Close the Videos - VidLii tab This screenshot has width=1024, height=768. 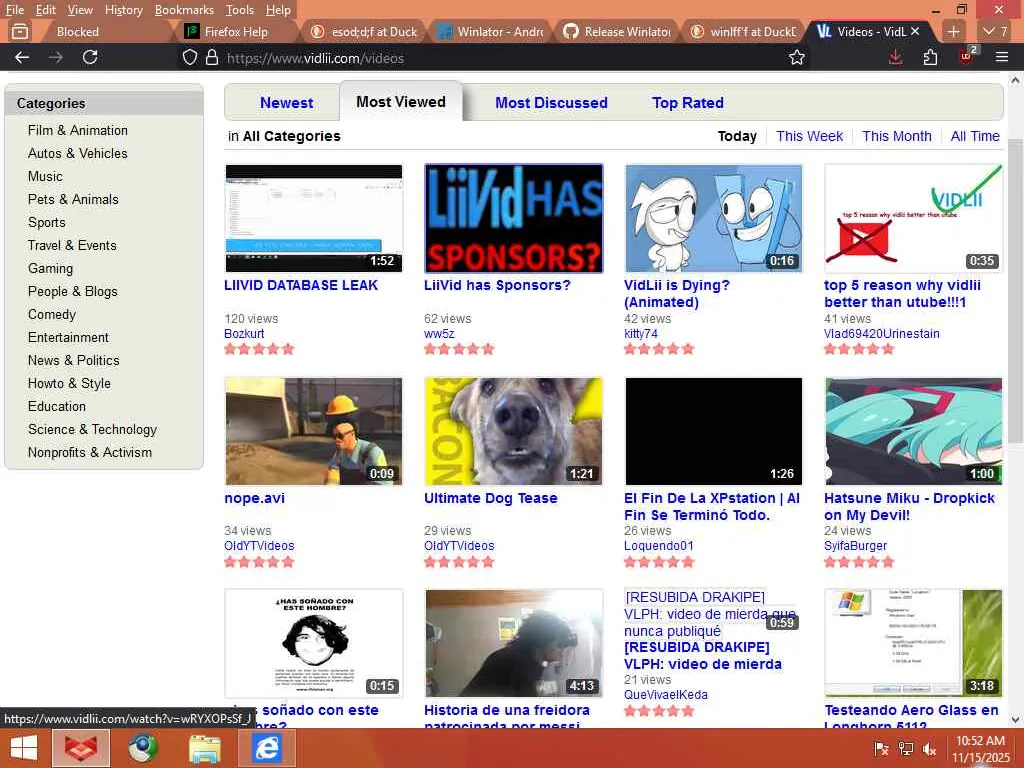(915, 31)
